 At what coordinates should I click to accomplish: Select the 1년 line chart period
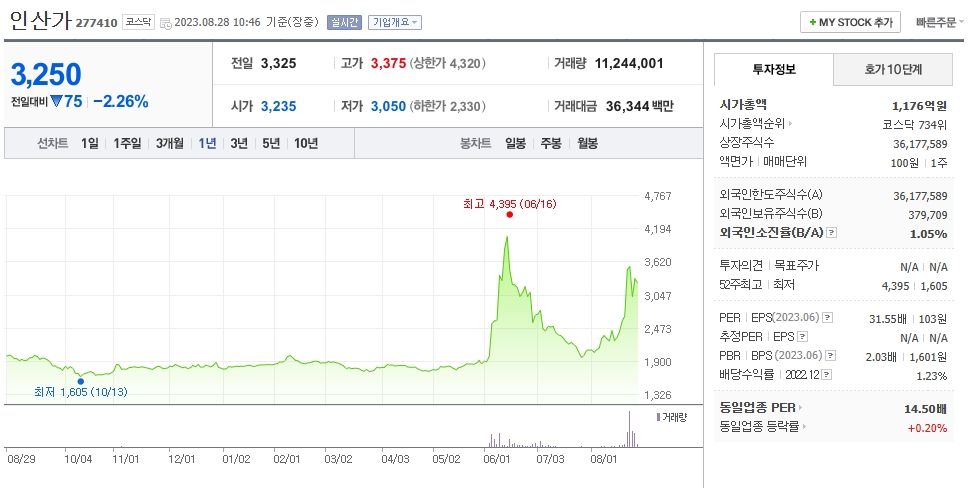207,144
